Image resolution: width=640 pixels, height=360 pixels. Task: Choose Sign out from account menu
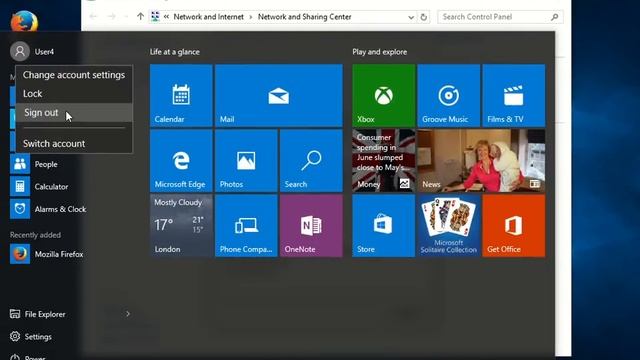click(74, 113)
